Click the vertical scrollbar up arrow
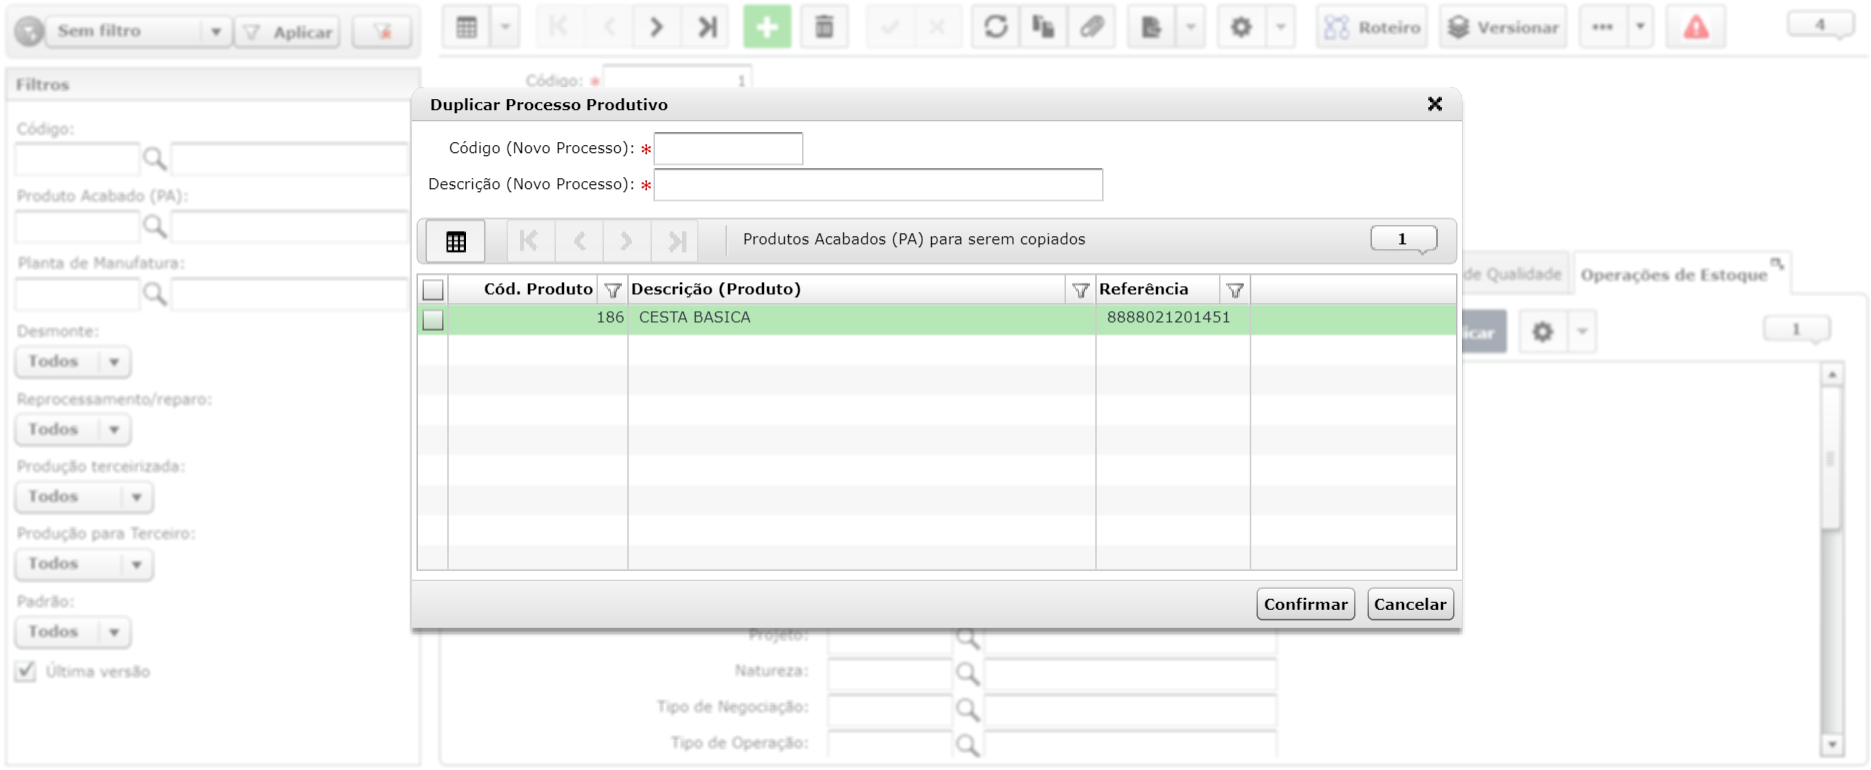Screen dimensions: 1871x770 pyautogui.click(x=1832, y=375)
